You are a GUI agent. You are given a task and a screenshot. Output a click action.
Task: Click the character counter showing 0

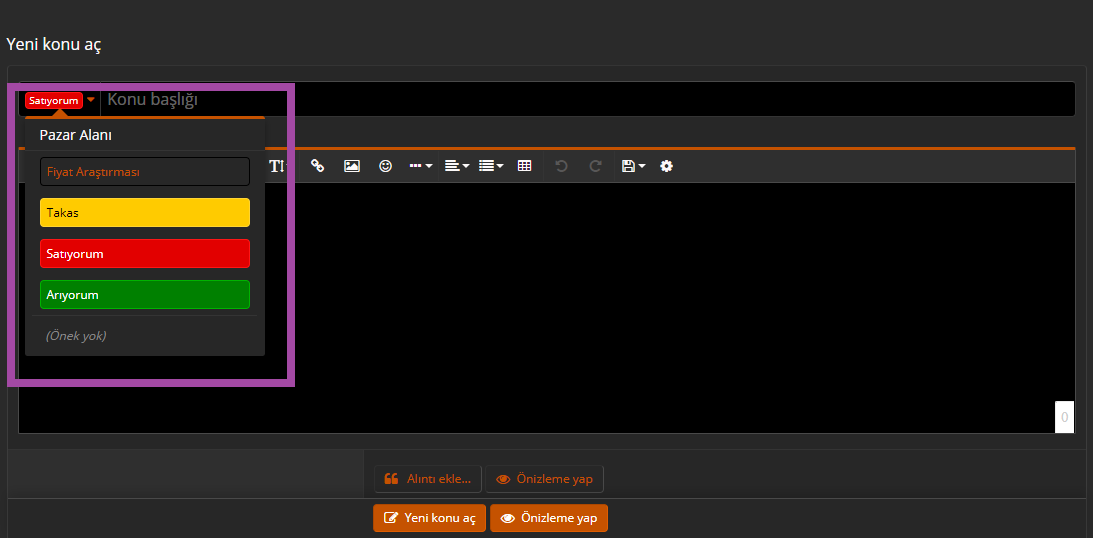tap(1064, 417)
